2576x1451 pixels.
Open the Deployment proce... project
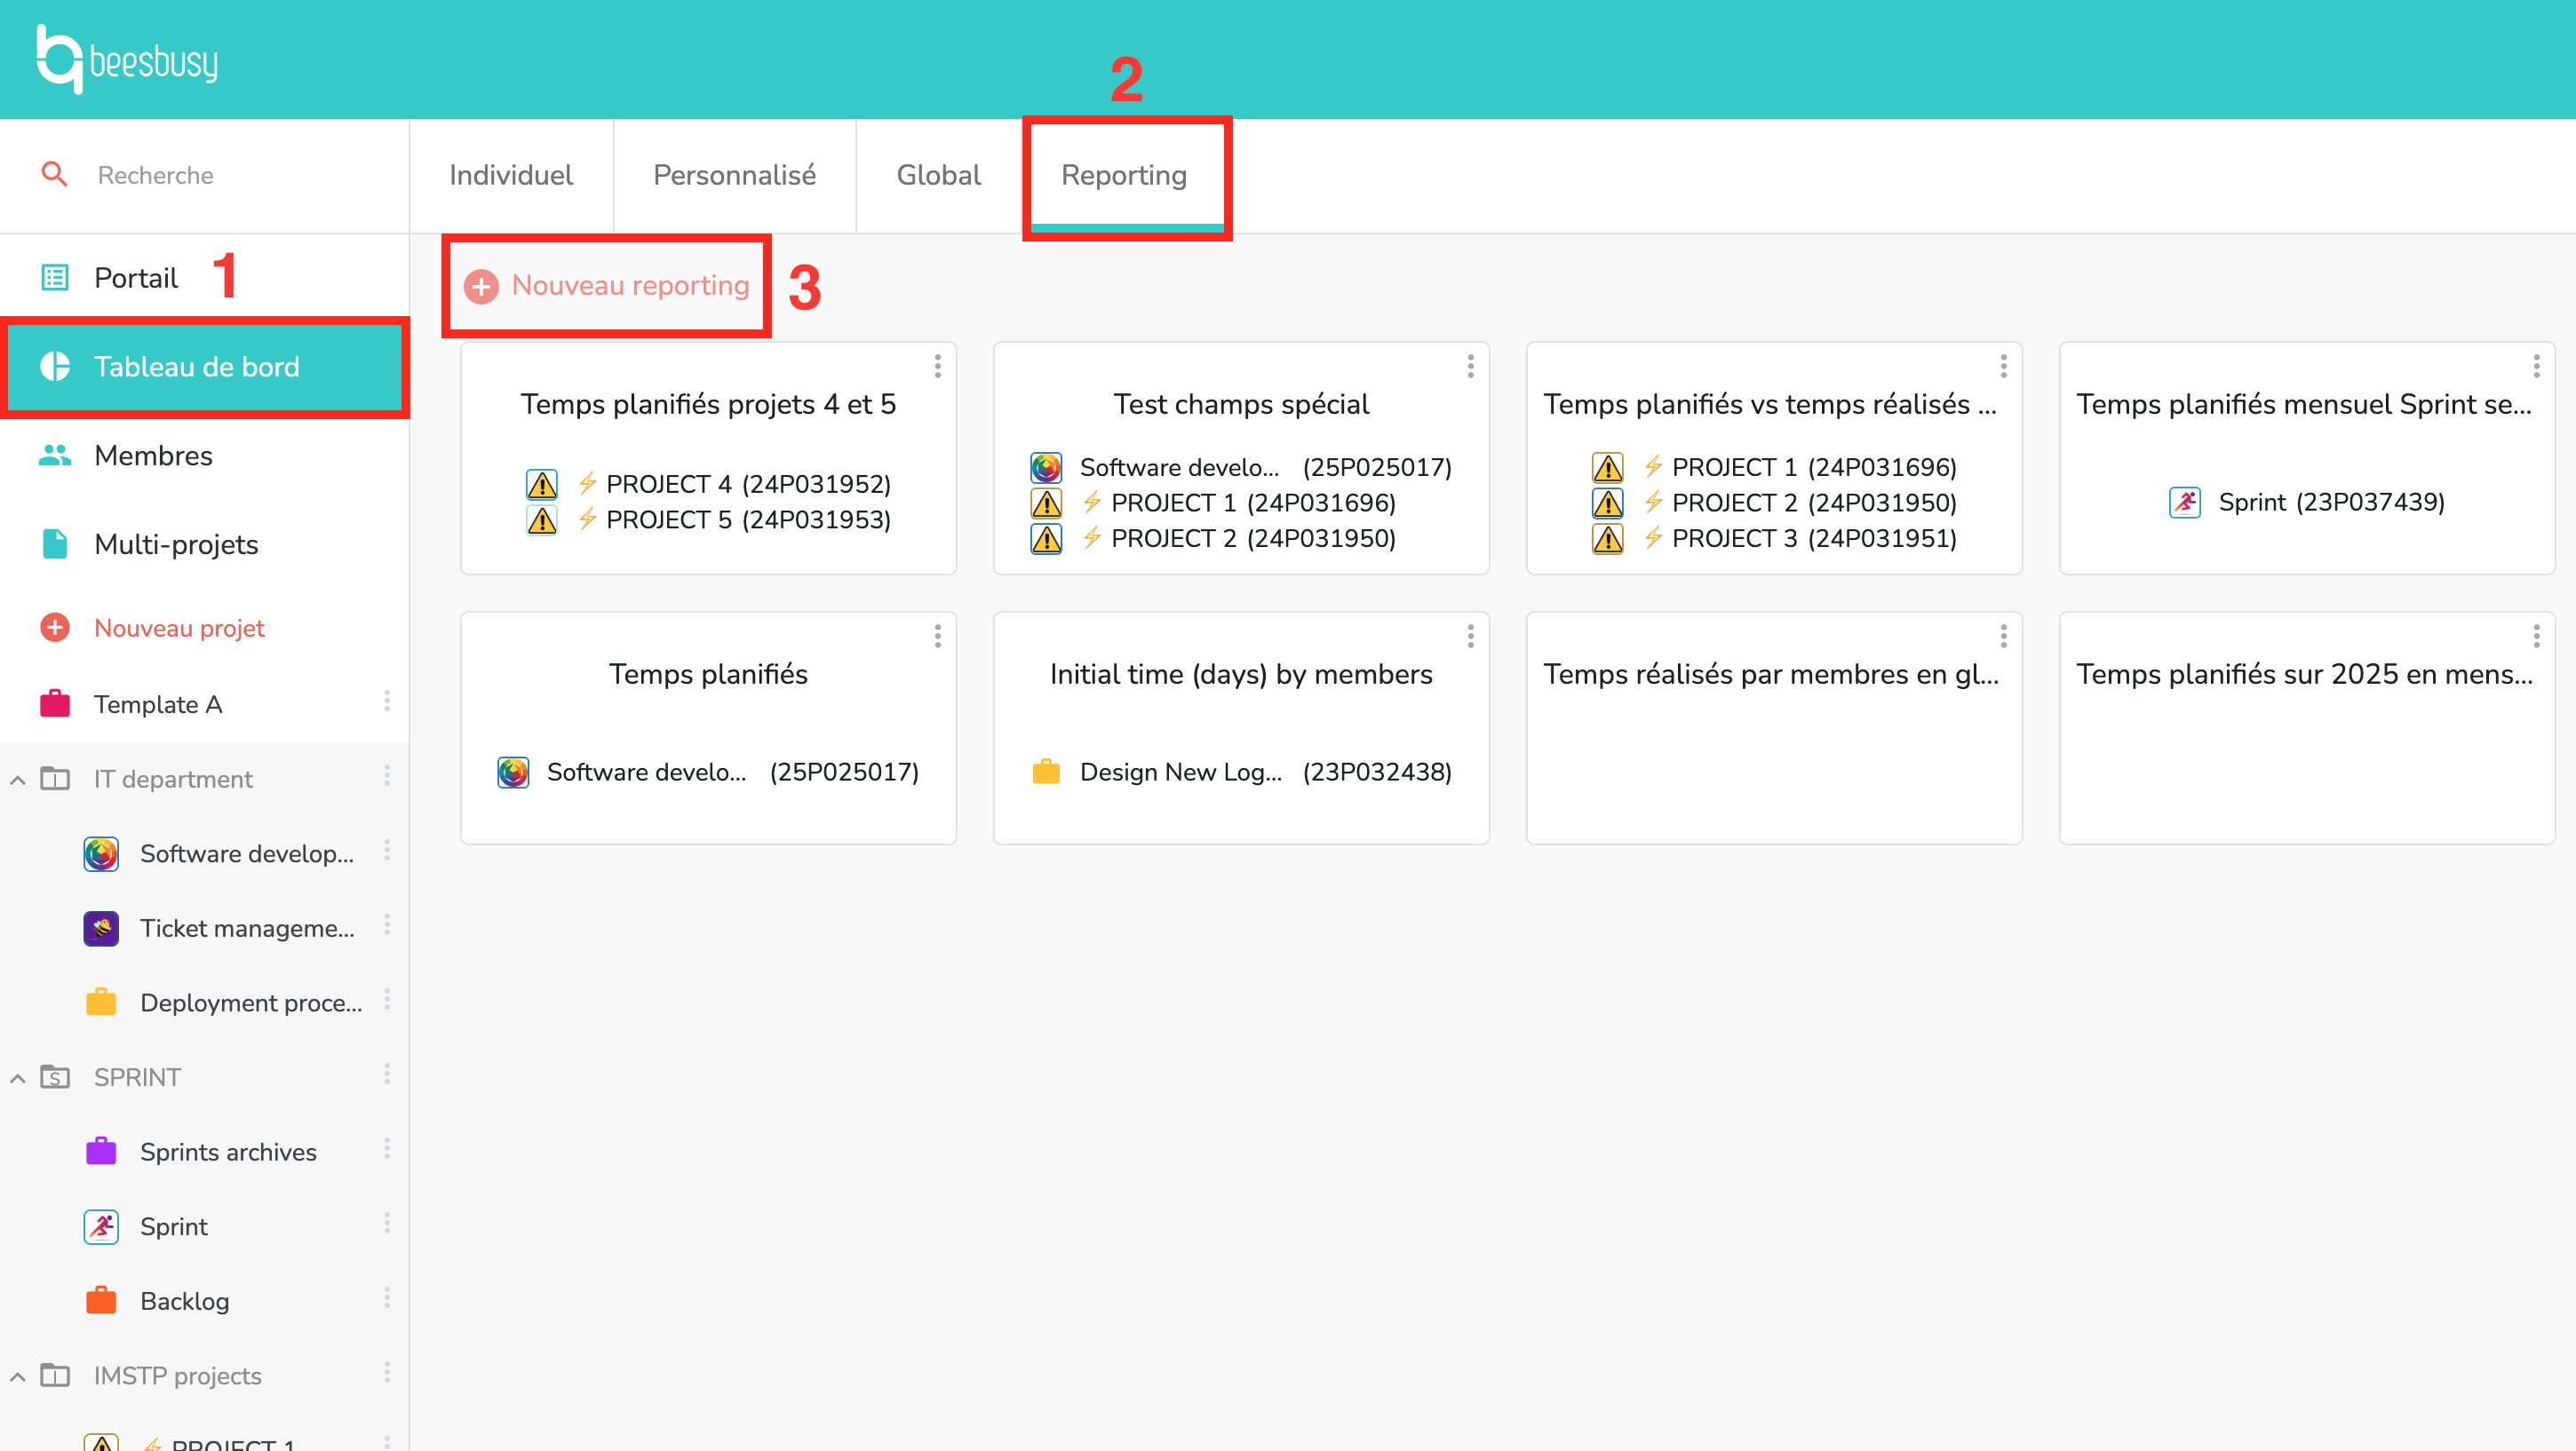coord(250,1003)
